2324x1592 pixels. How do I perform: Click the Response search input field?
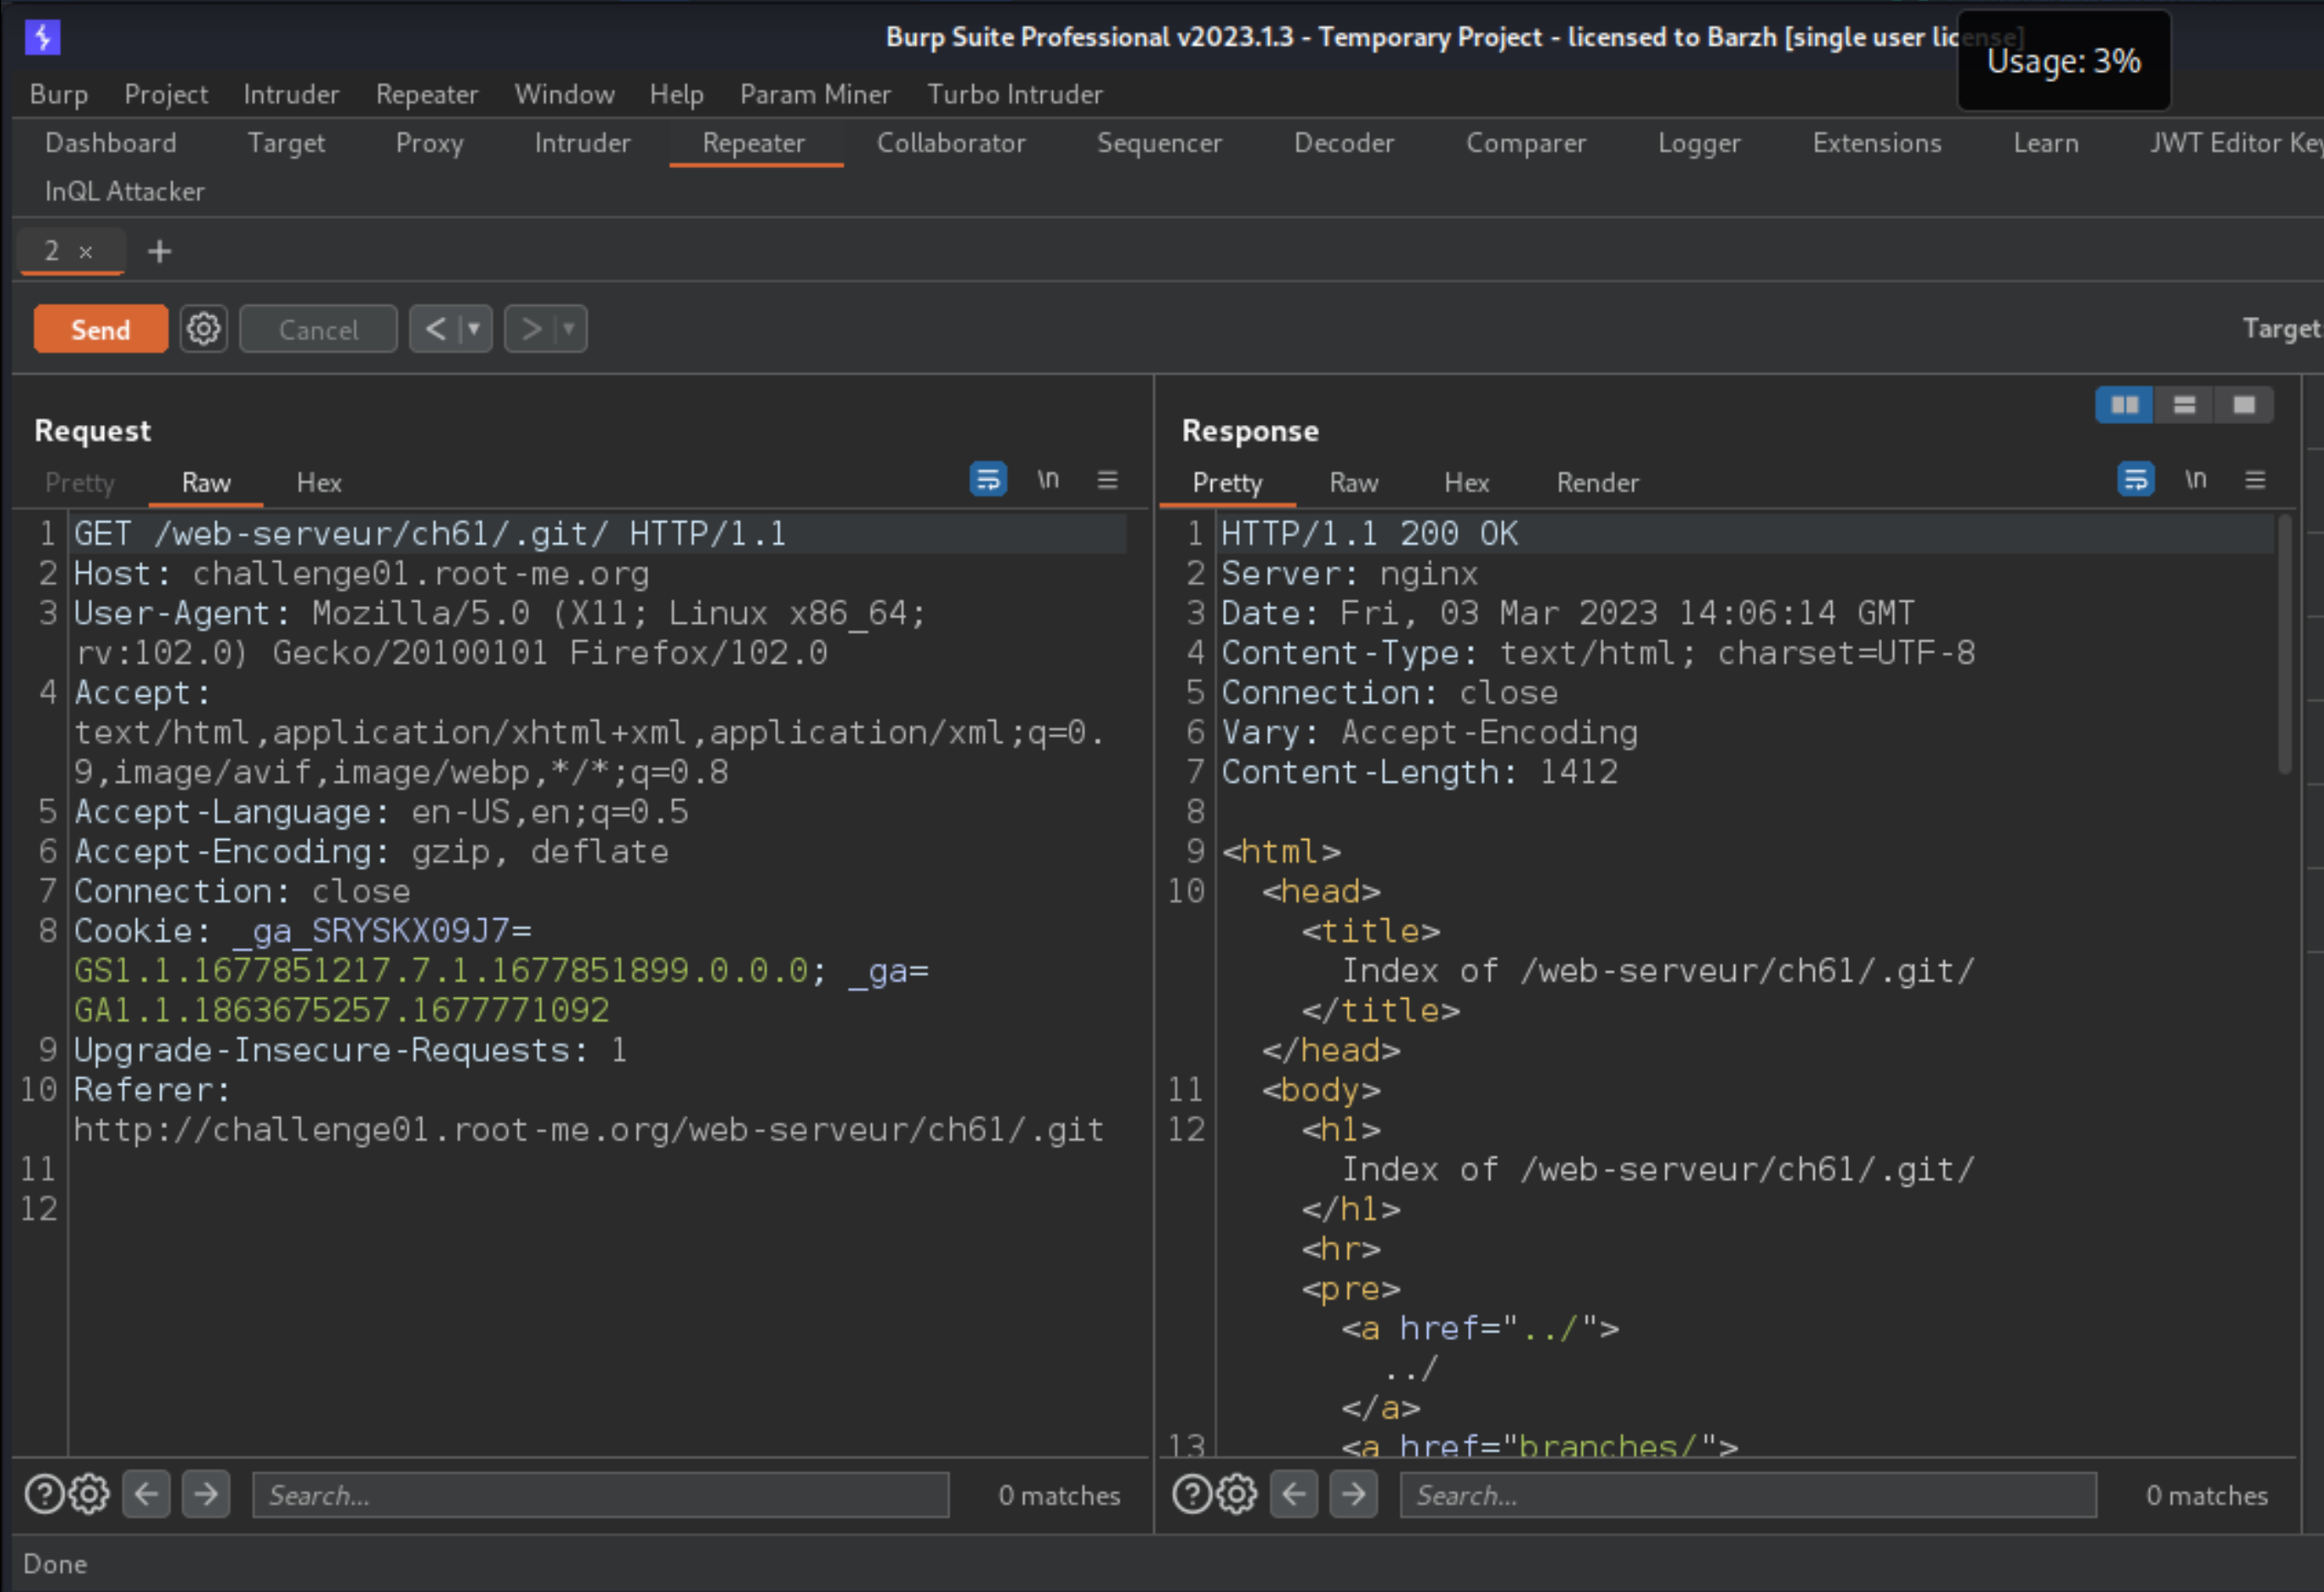1748,1494
